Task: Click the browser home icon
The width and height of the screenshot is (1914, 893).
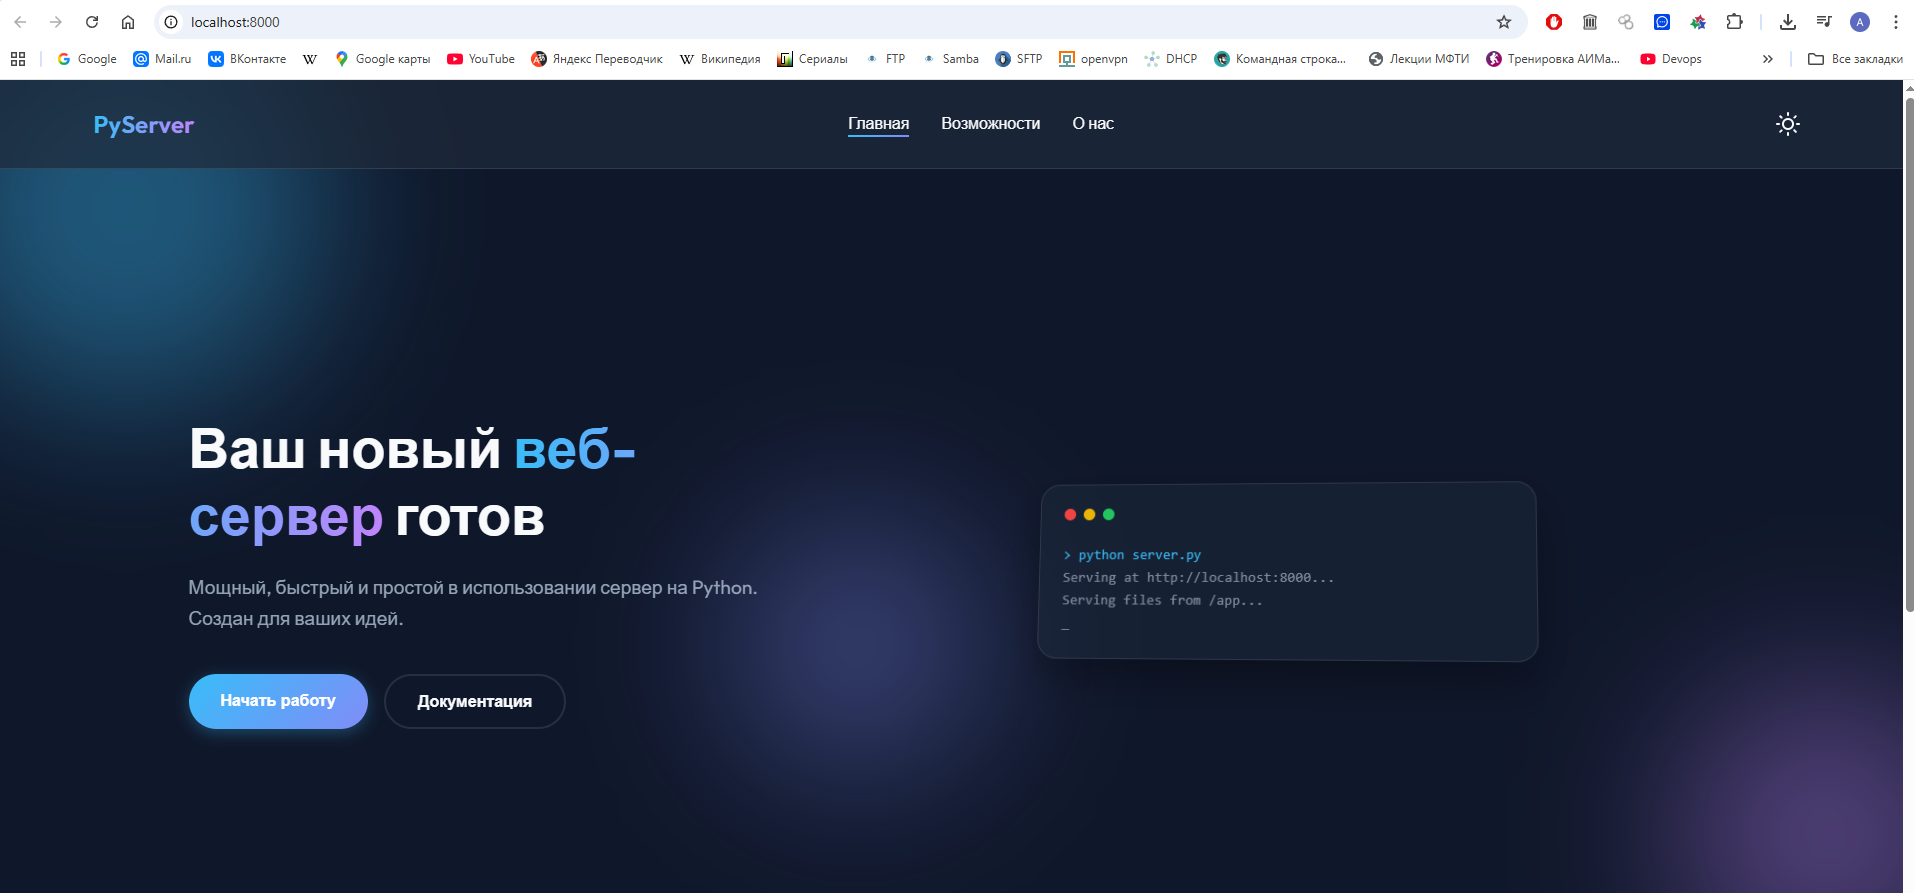Action: [x=128, y=22]
